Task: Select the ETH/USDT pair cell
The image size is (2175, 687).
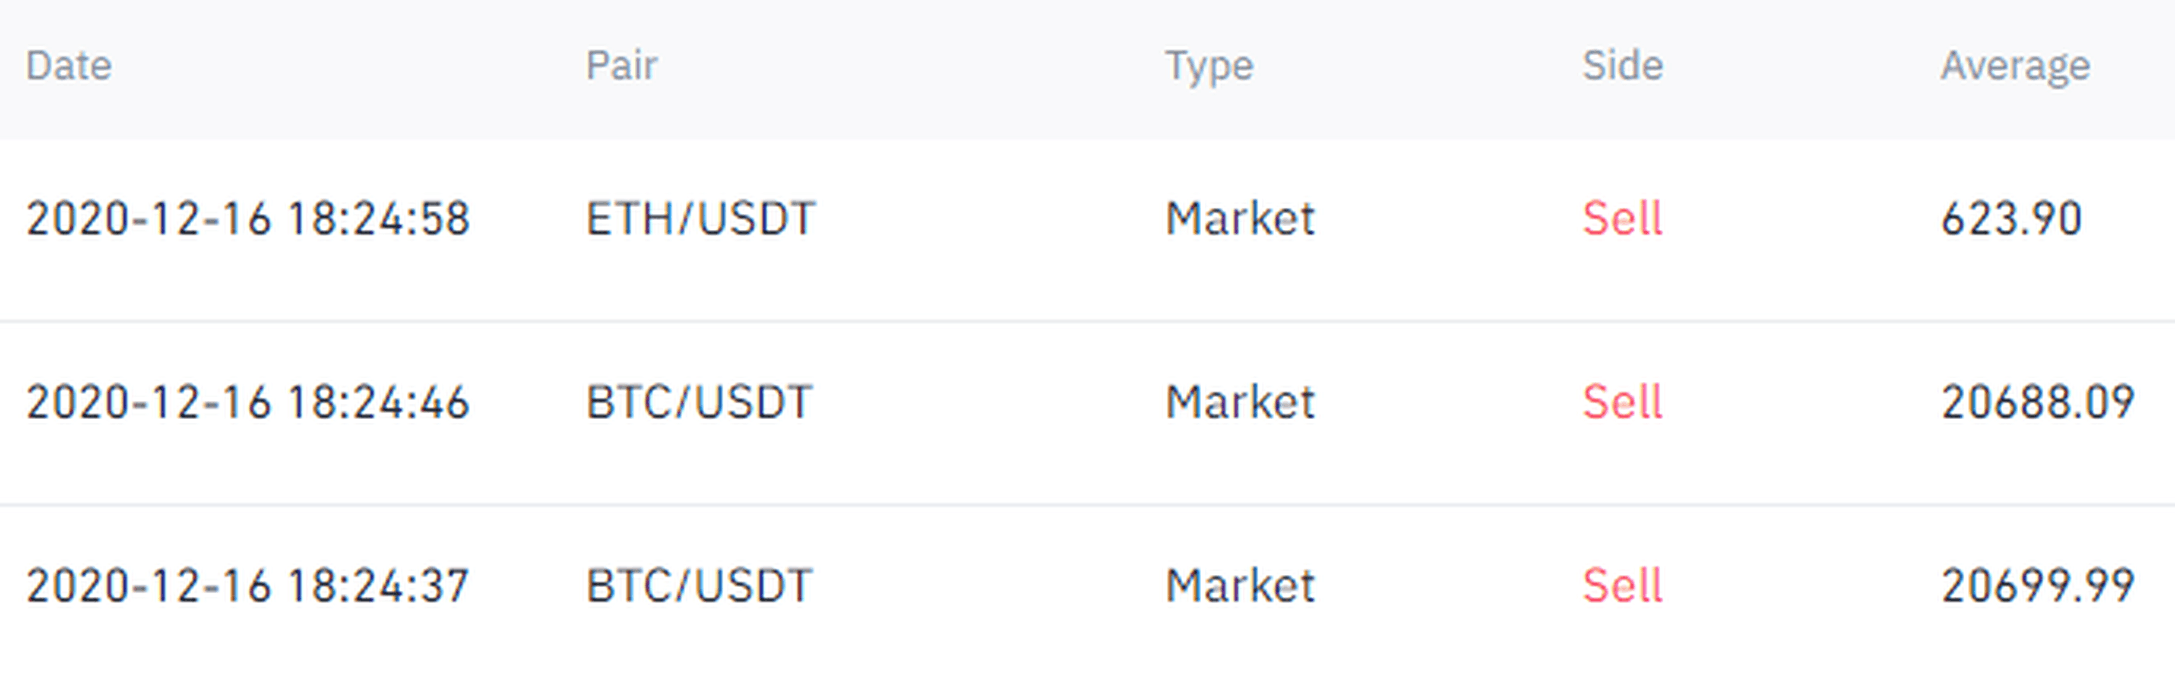Action: pyautogui.click(x=701, y=219)
